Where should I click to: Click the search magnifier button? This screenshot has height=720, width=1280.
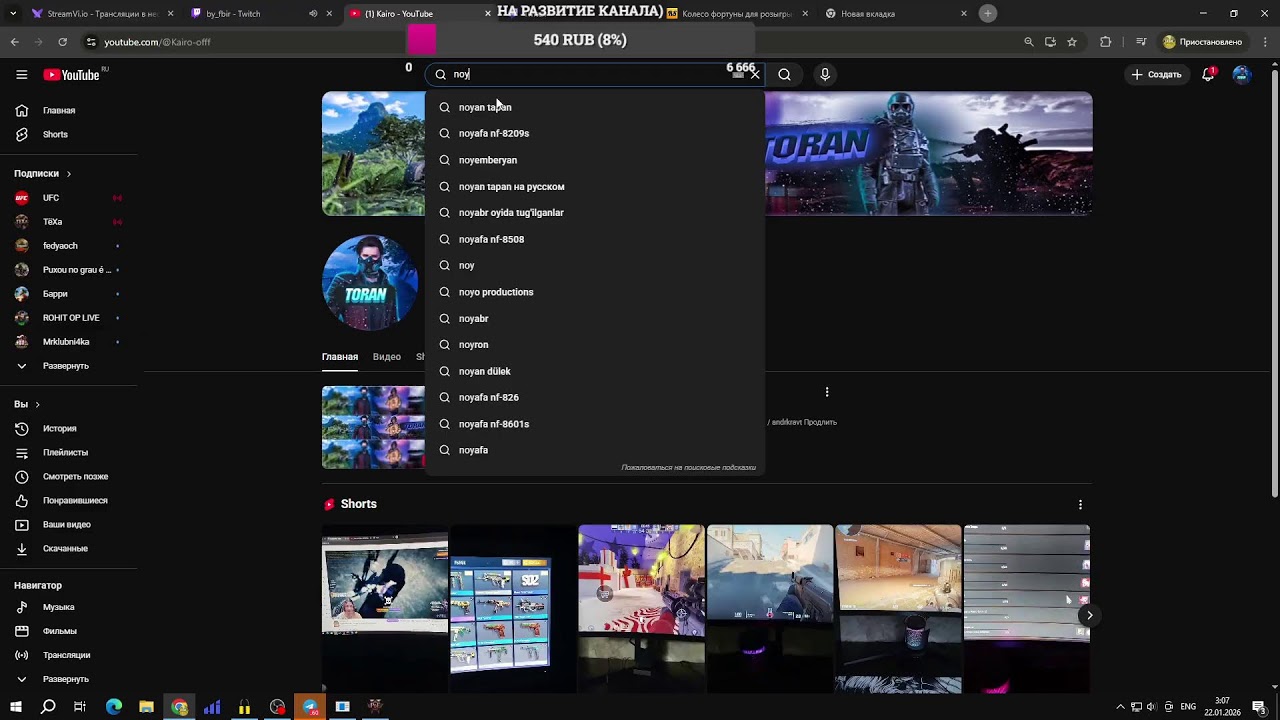[x=785, y=74]
